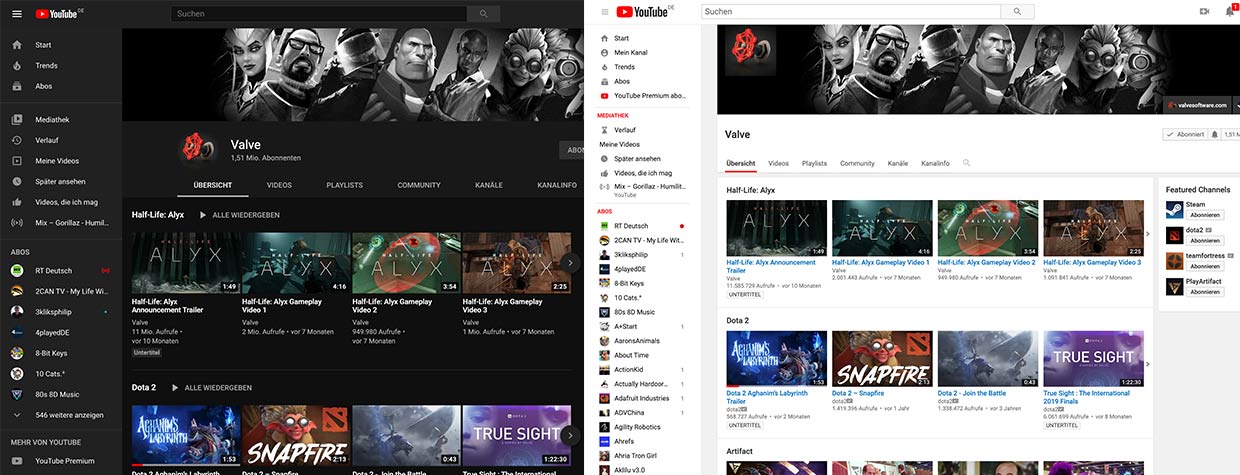
Task: Click the search magnifier button in dark window
Action: click(484, 14)
